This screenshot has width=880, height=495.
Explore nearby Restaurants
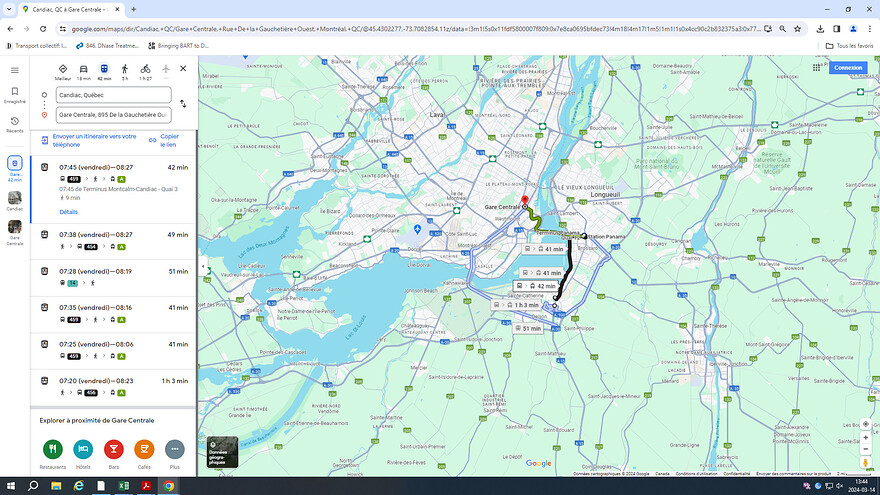click(53, 454)
